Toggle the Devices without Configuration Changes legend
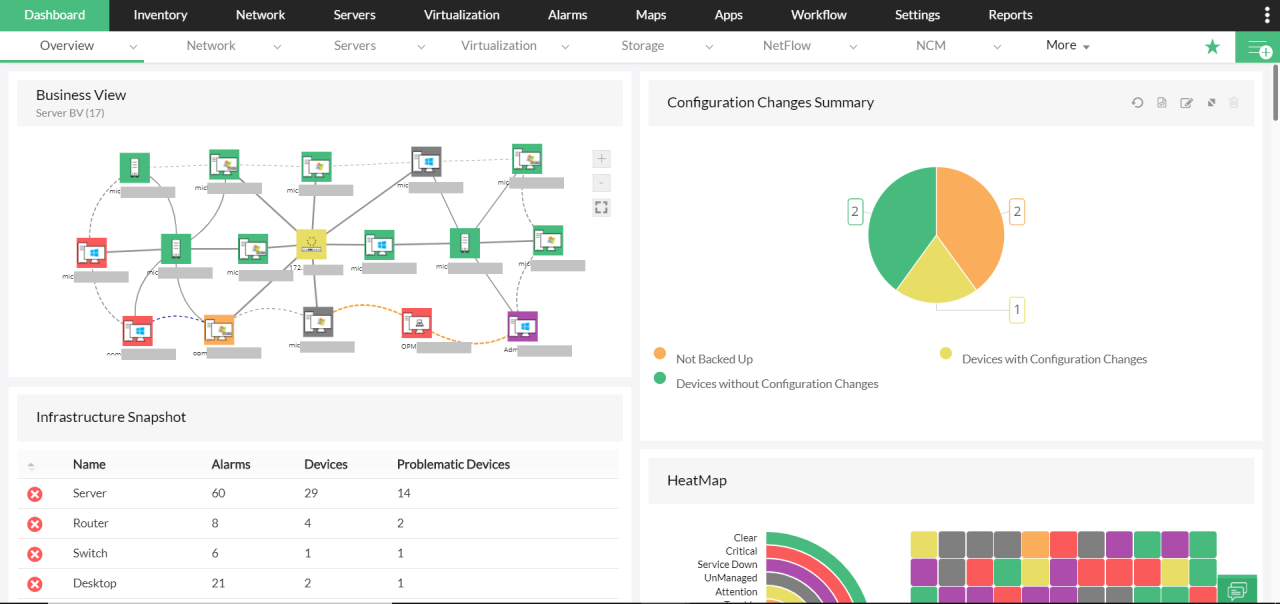The width and height of the screenshot is (1280, 604). point(777,383)
